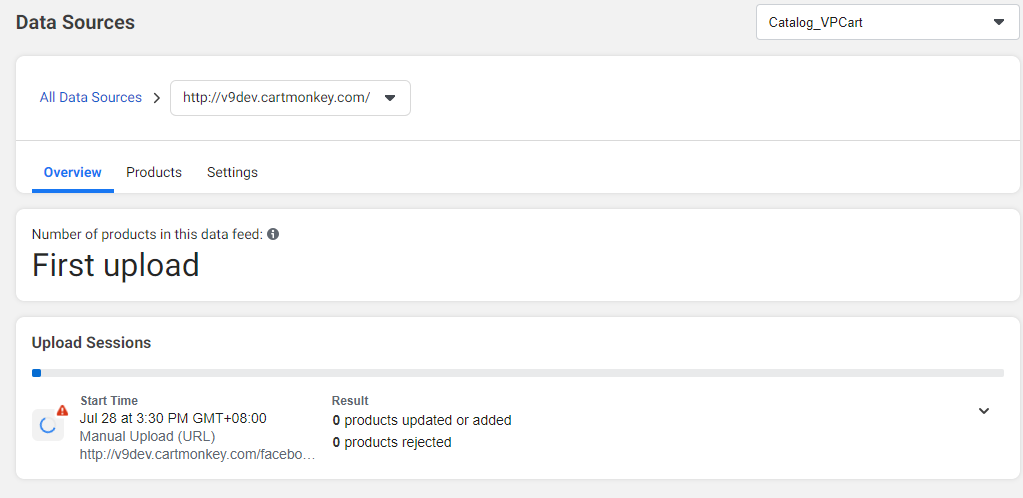Switch to the Products tab
The width and height of the screenshot is (1023, 498).
pos(154,172)
